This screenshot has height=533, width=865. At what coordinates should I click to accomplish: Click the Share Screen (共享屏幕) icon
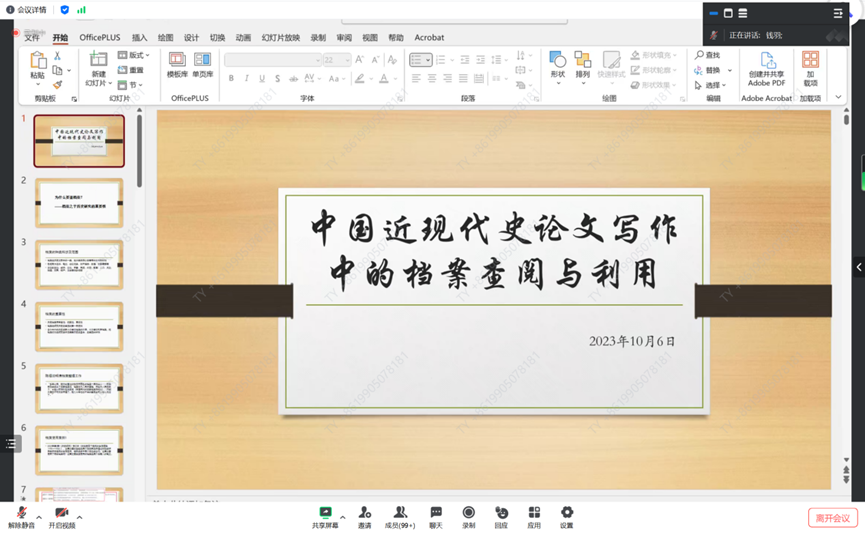(325, 513)
